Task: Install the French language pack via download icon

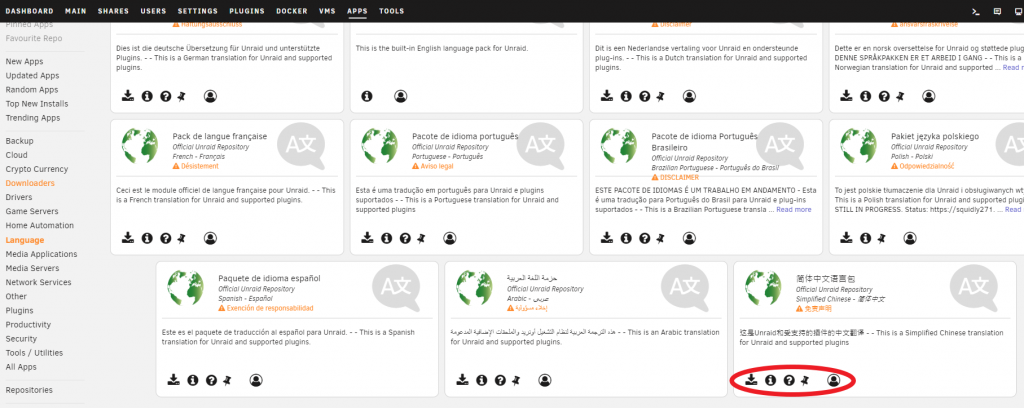Action: pyautogui.click(x=128, y=238)
